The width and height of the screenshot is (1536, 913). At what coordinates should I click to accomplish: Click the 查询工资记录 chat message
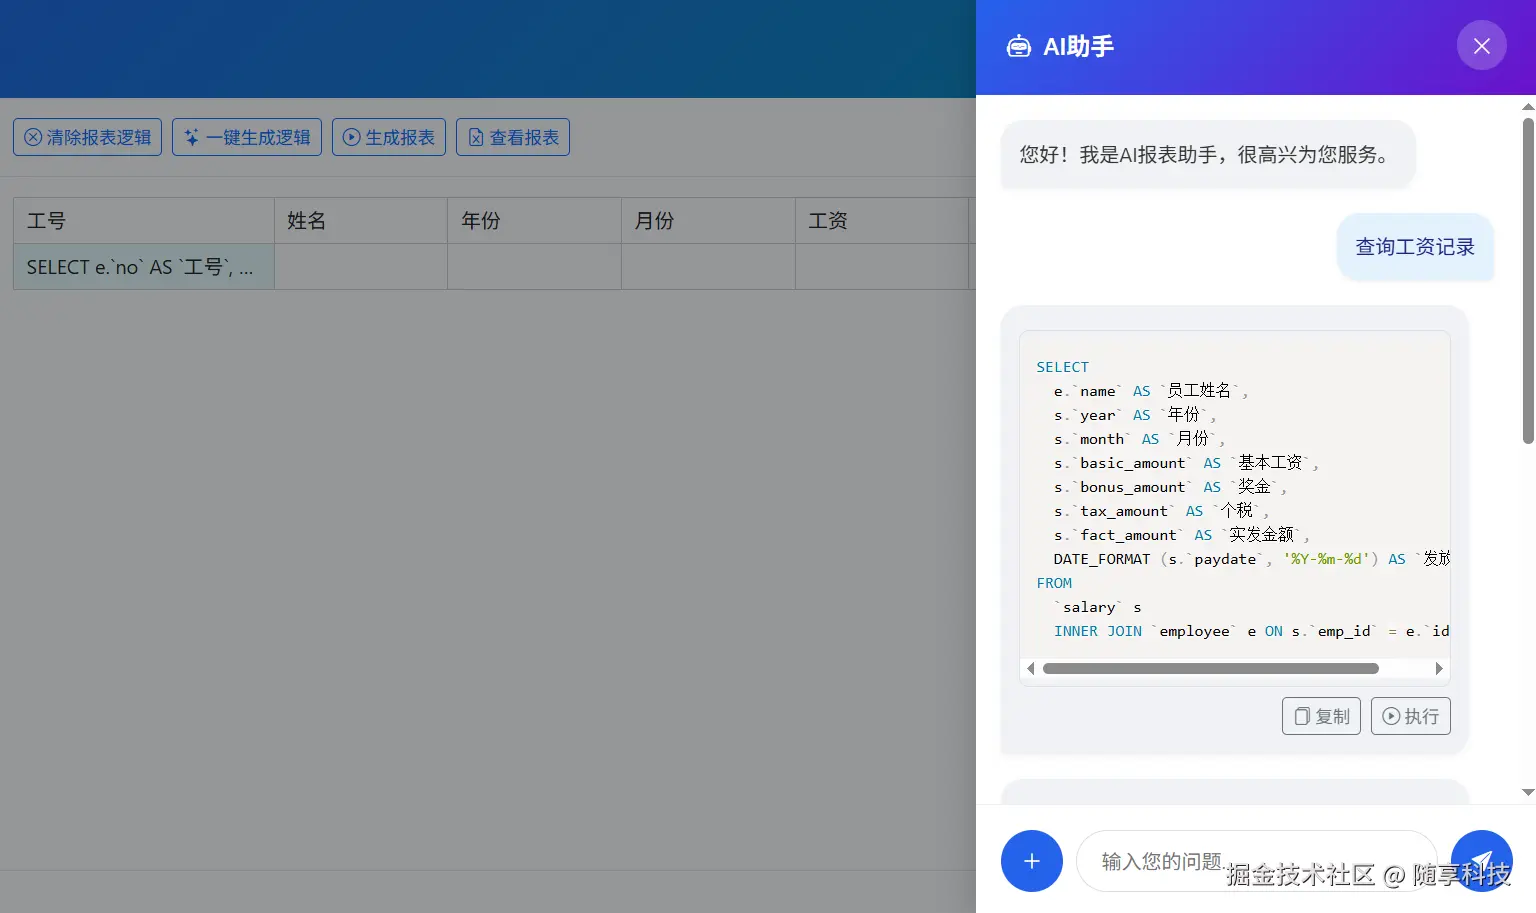pos(1415,247)
